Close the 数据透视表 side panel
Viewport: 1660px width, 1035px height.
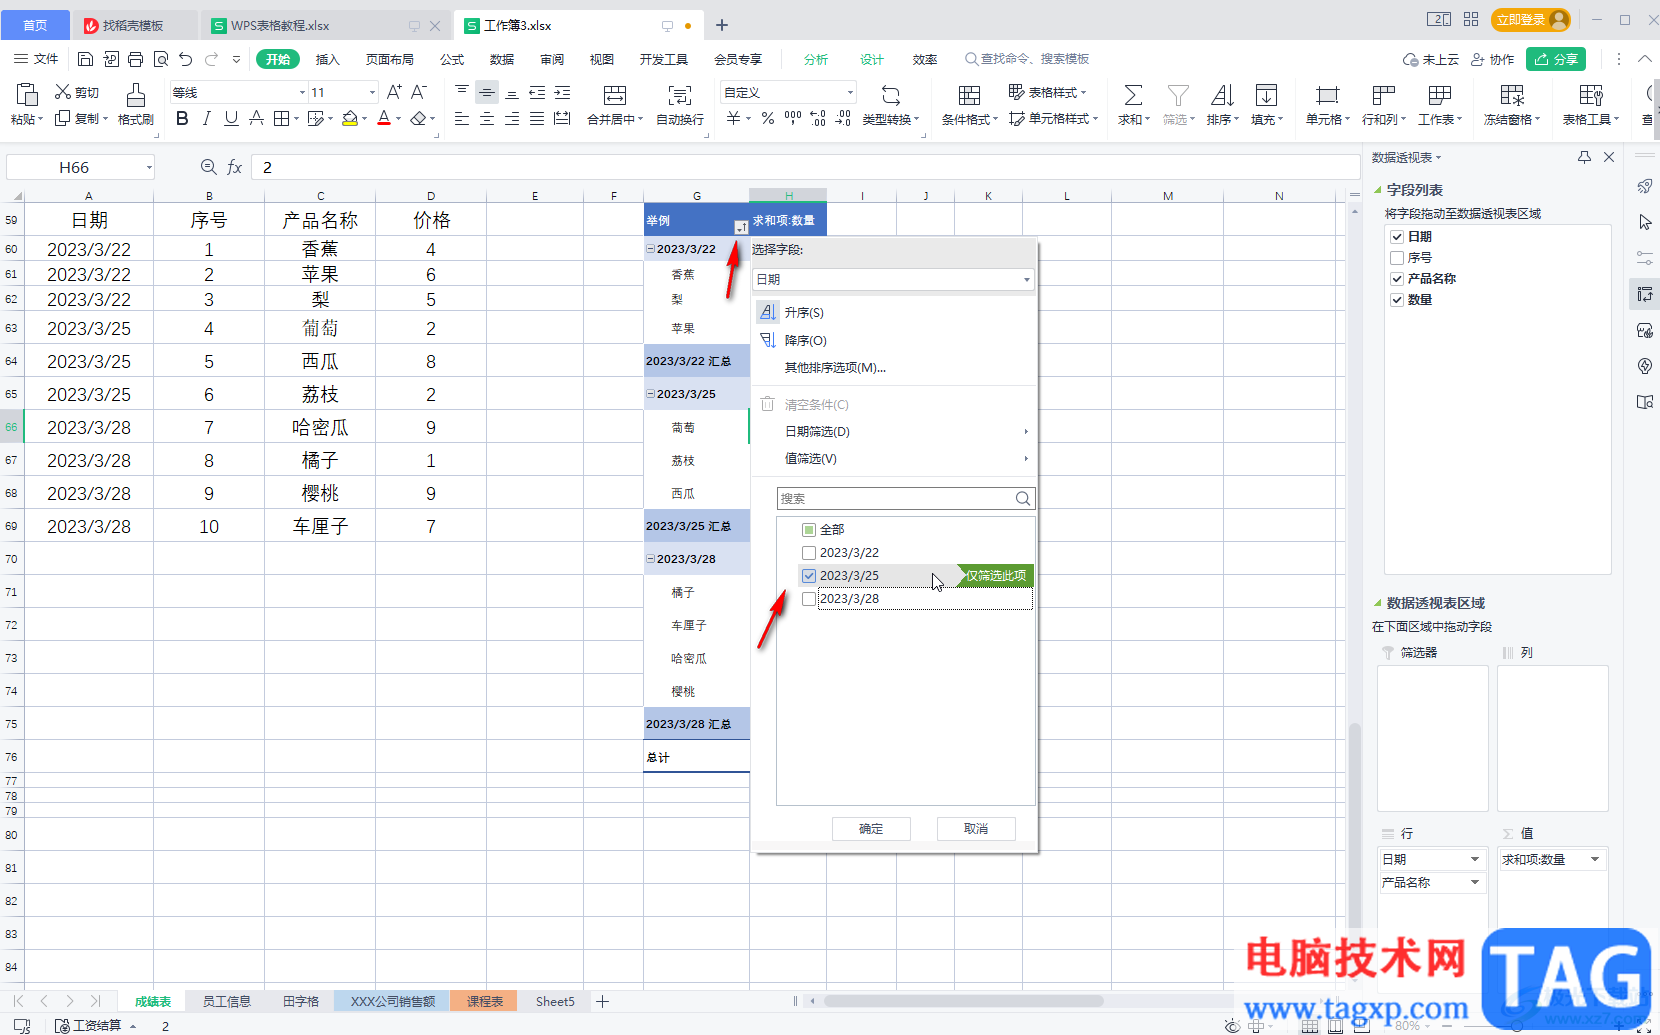(x=1609, y=157)
